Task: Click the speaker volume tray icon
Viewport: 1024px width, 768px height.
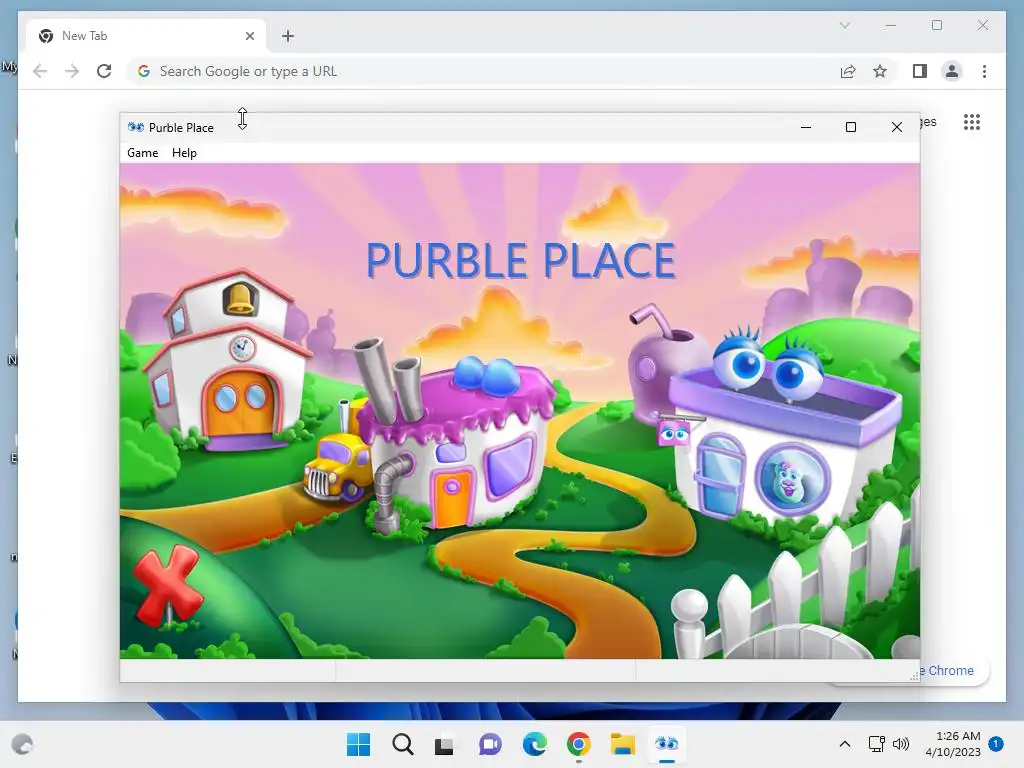Action: tap(901, 744)
